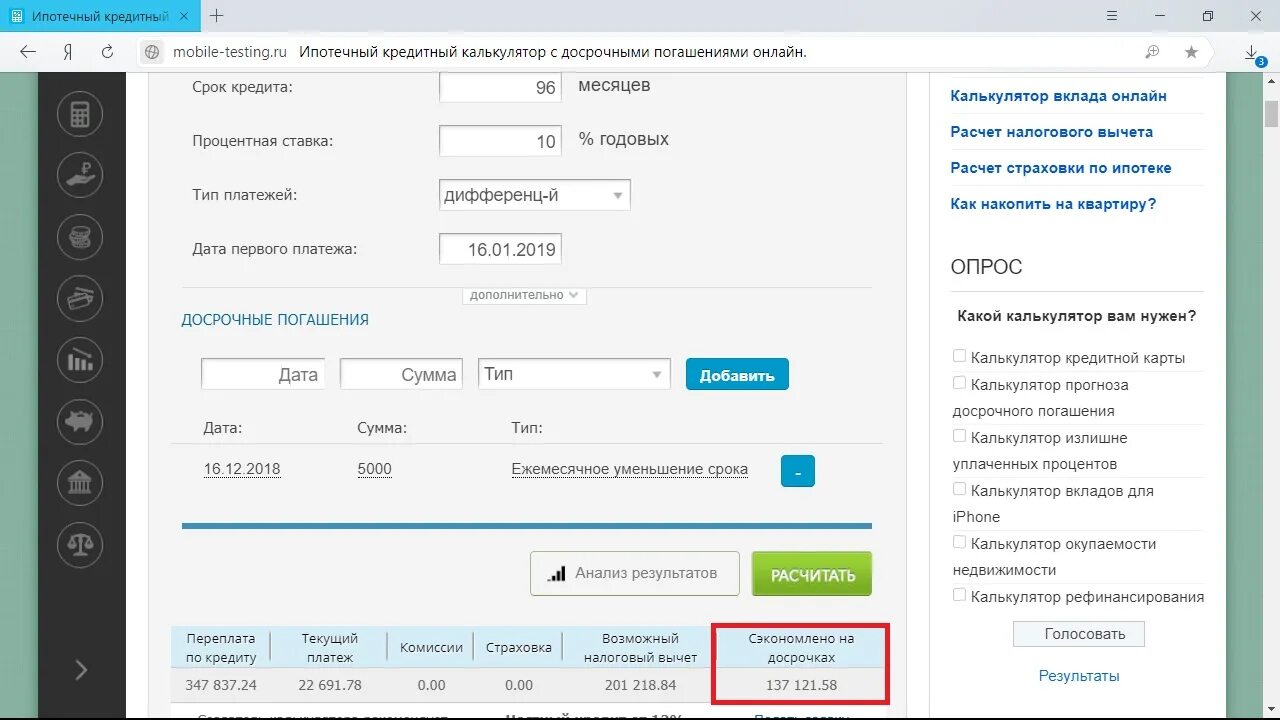Open browser downloads icon
Viewport: 1280px width, 720px height.
(1253, 54)
